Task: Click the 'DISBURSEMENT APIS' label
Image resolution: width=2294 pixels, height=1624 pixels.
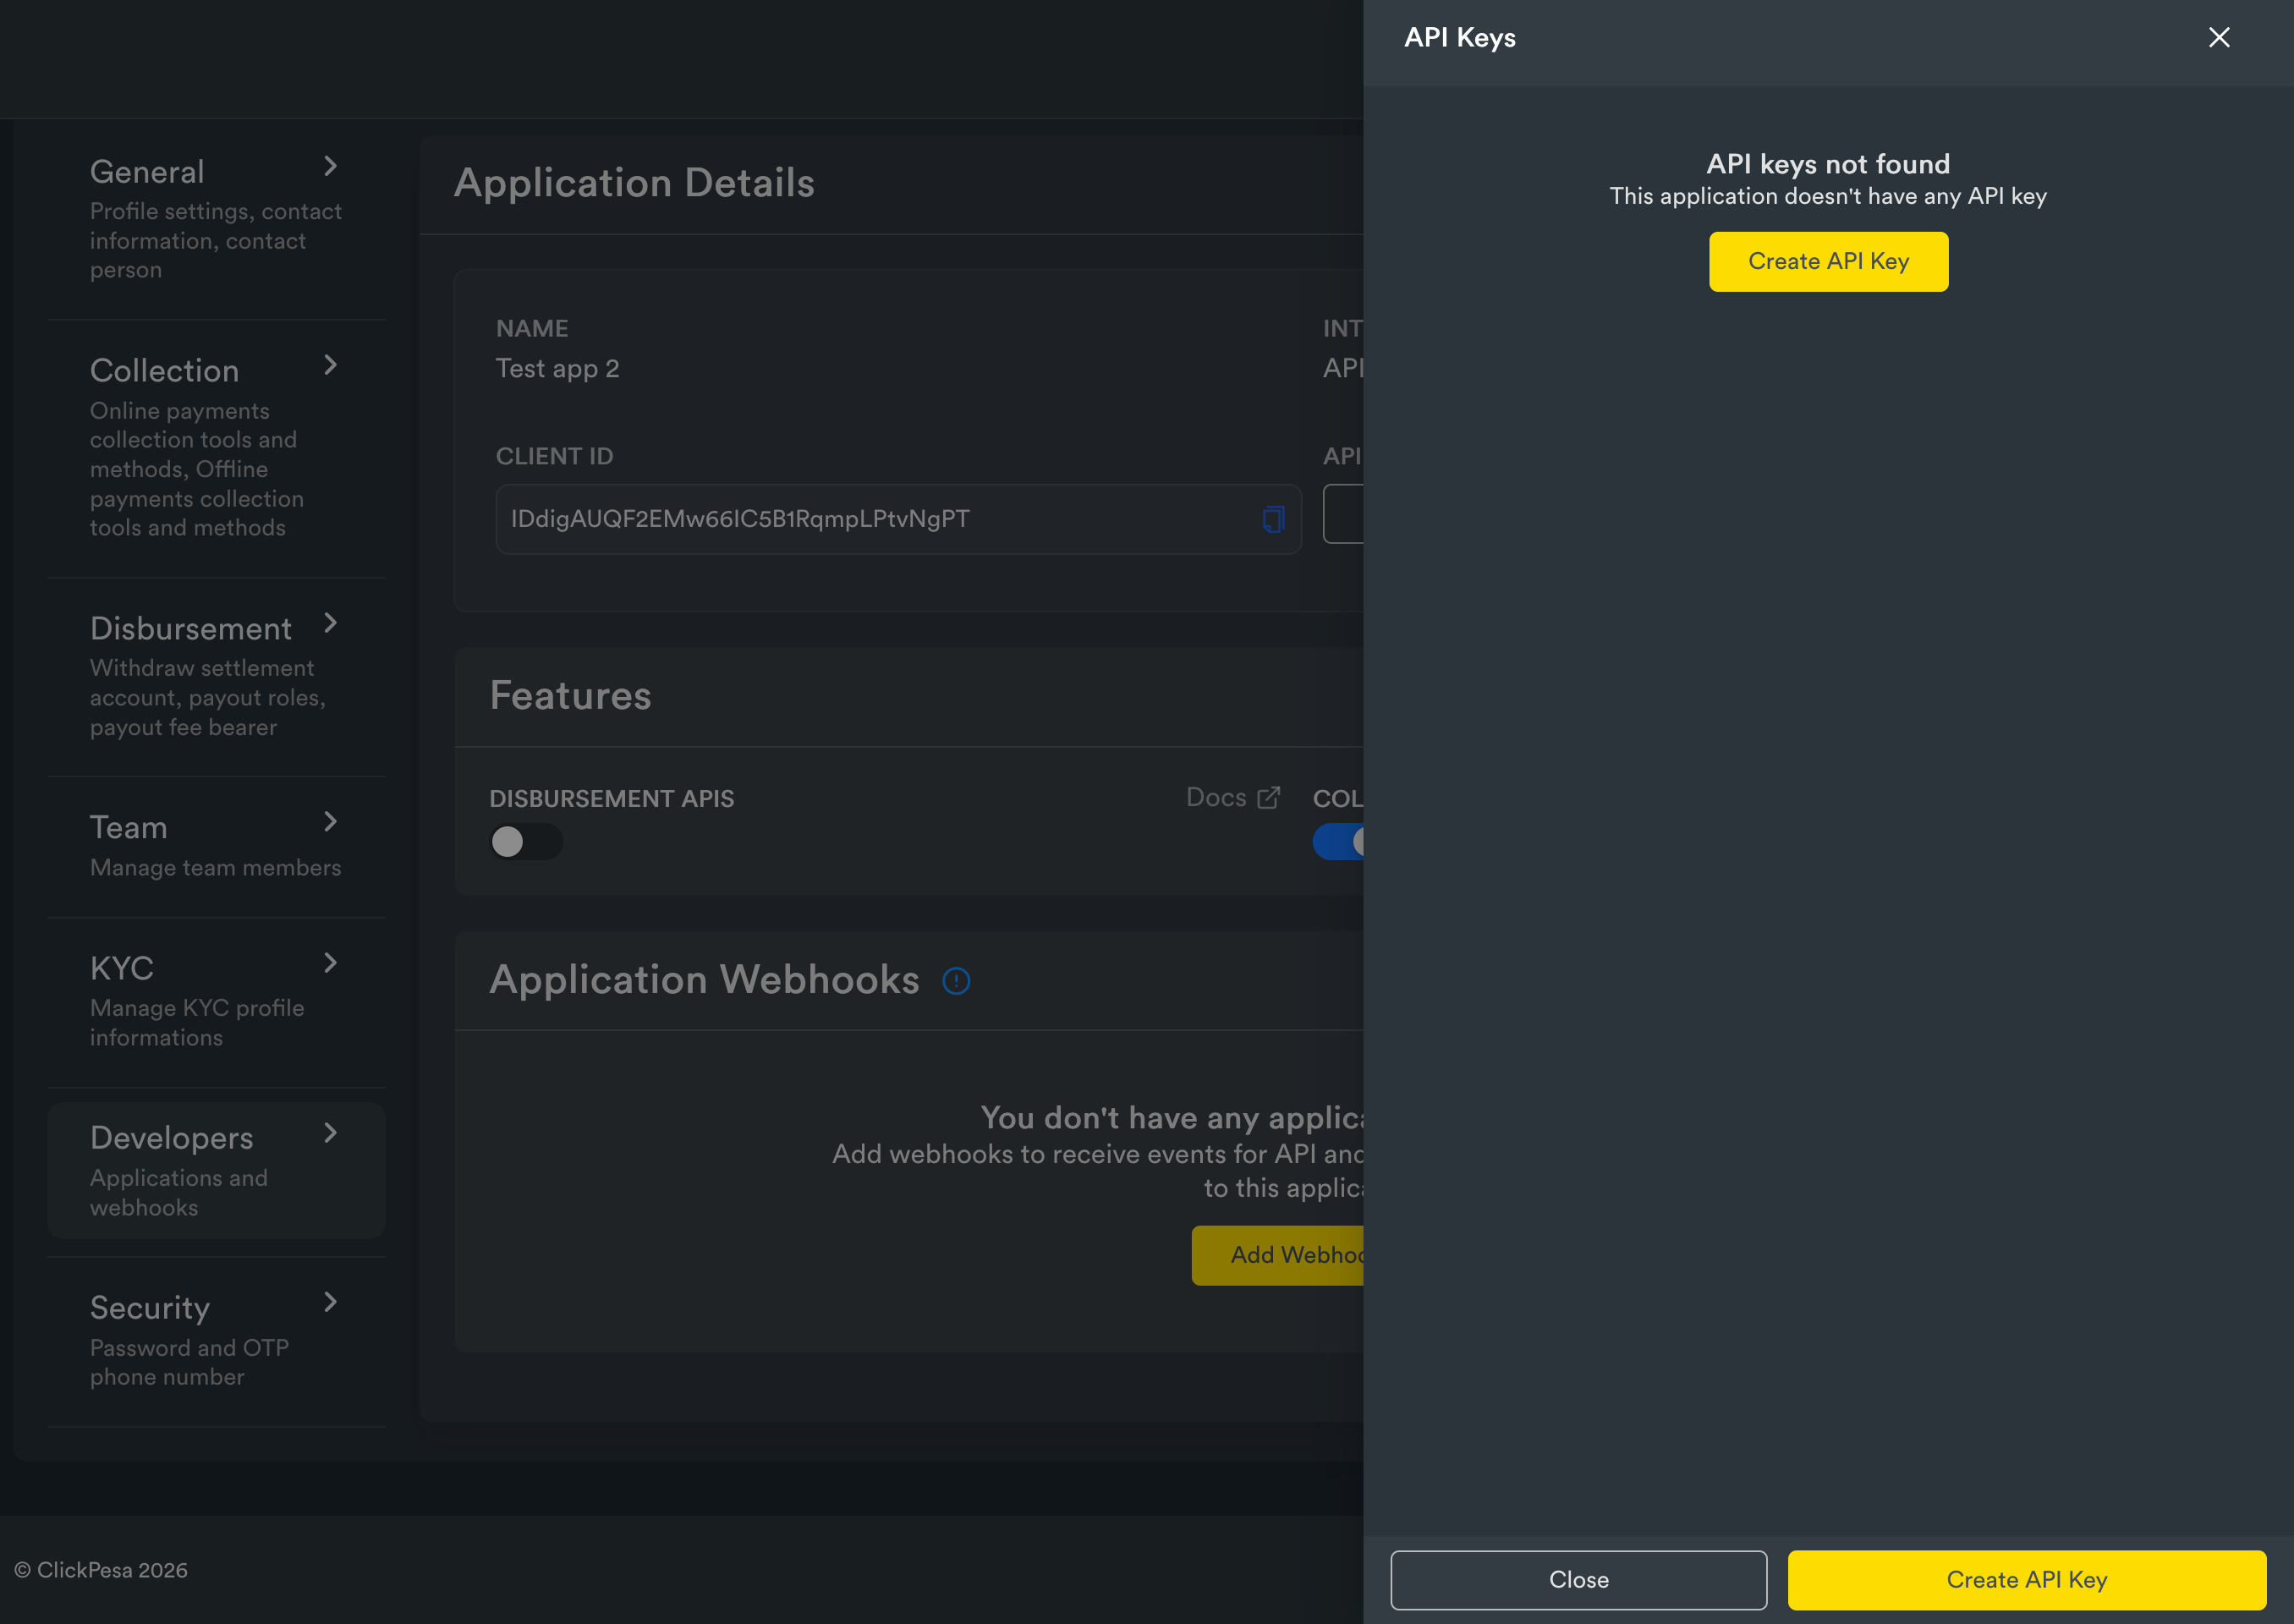Action: tap(611, 799)
